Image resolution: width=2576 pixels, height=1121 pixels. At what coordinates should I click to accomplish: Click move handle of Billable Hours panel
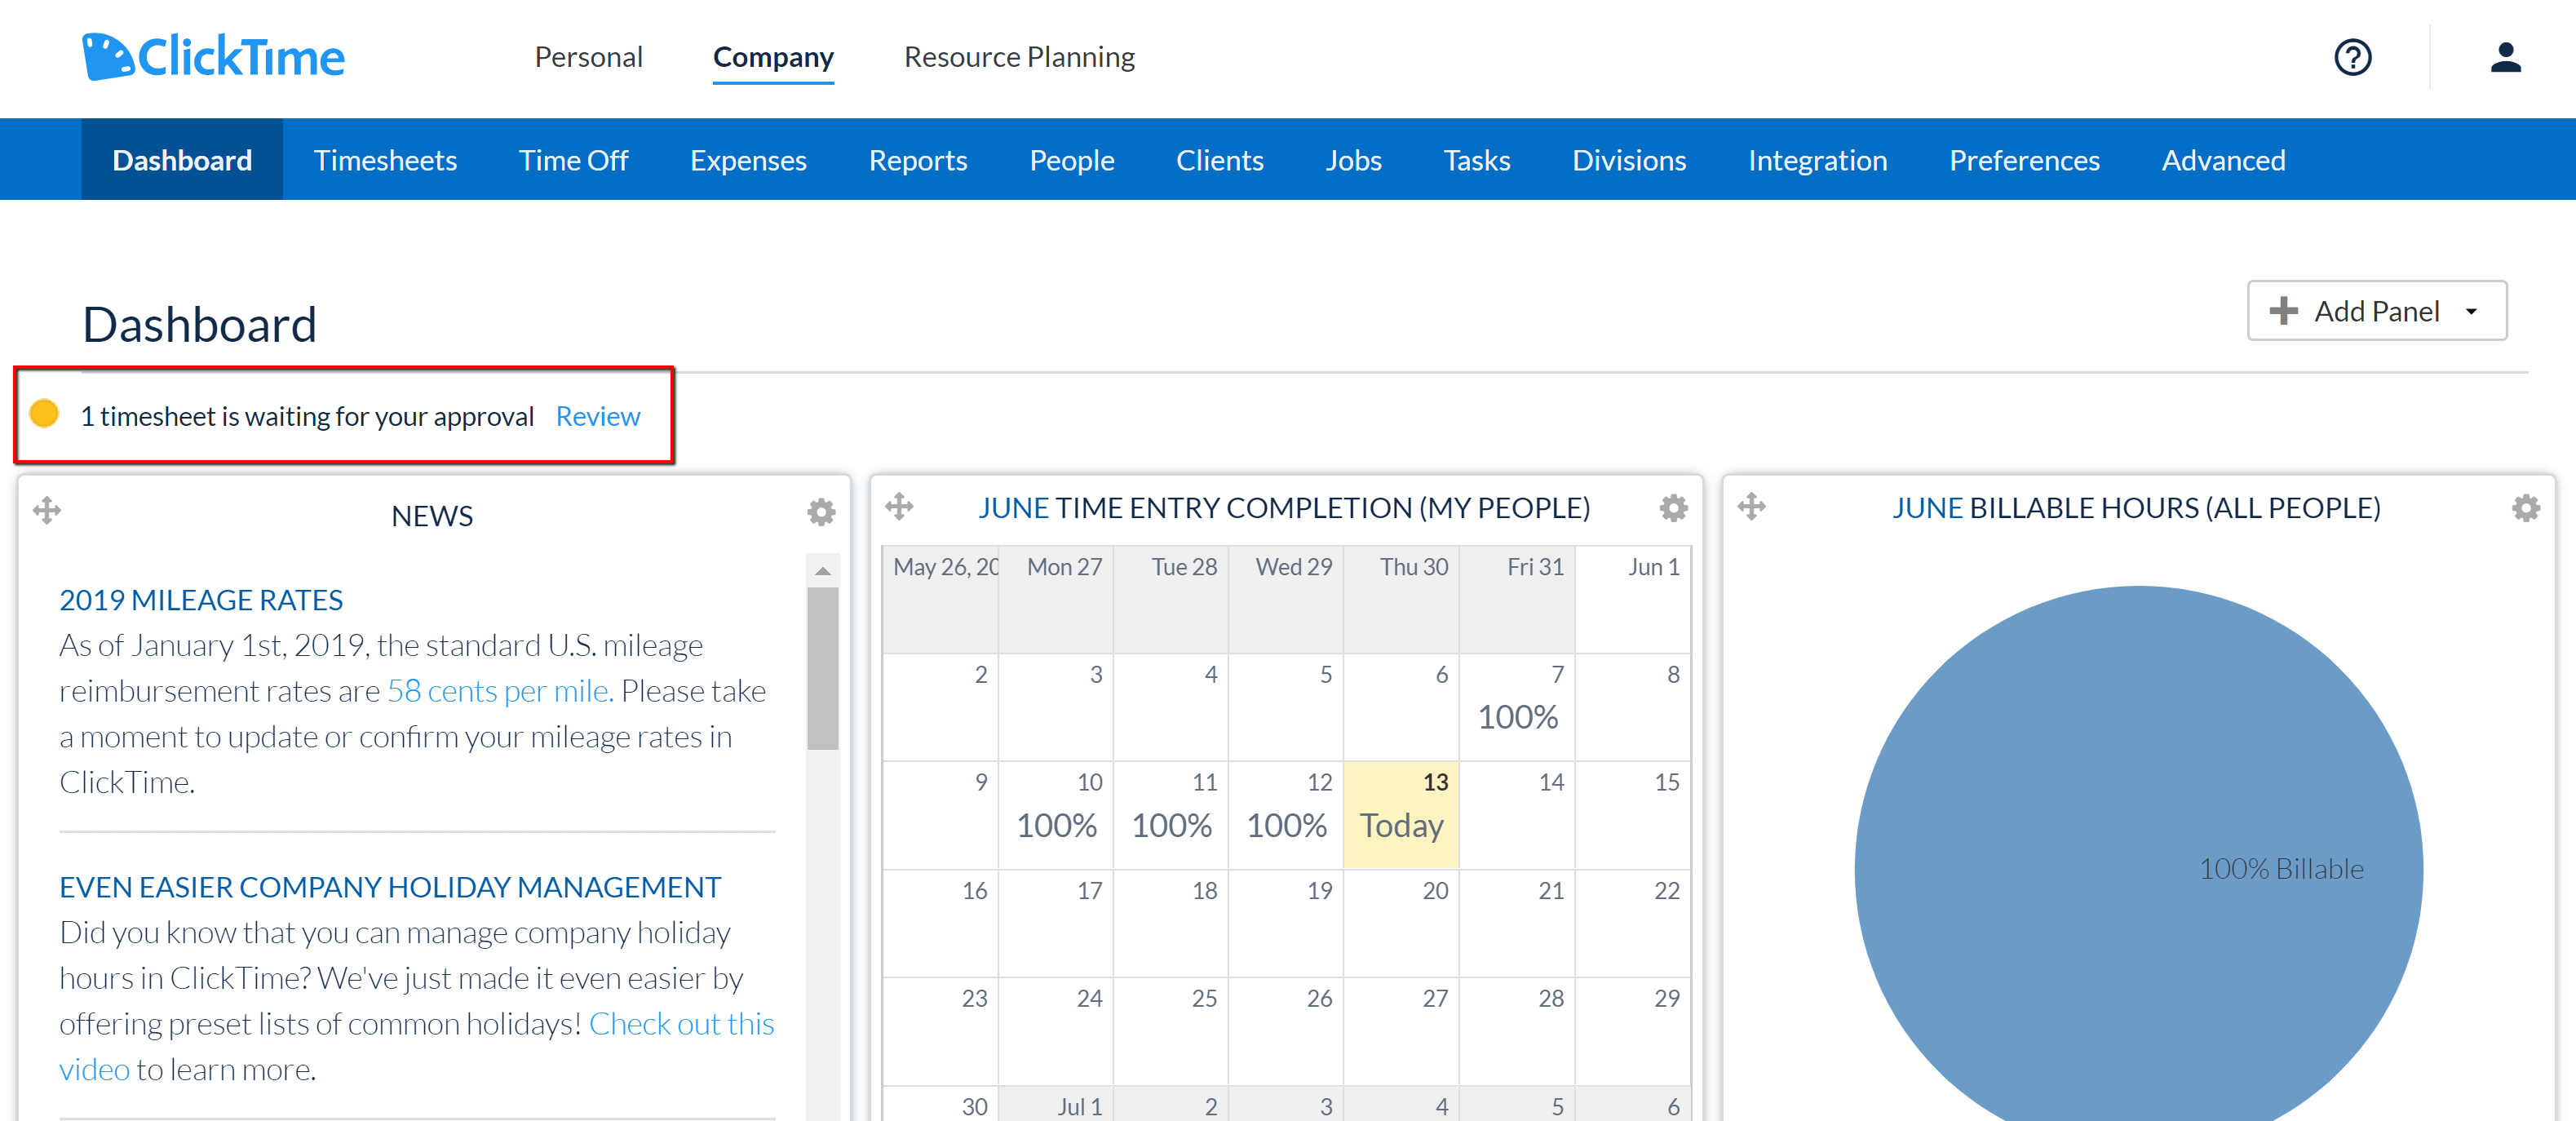click(1751, 506)
